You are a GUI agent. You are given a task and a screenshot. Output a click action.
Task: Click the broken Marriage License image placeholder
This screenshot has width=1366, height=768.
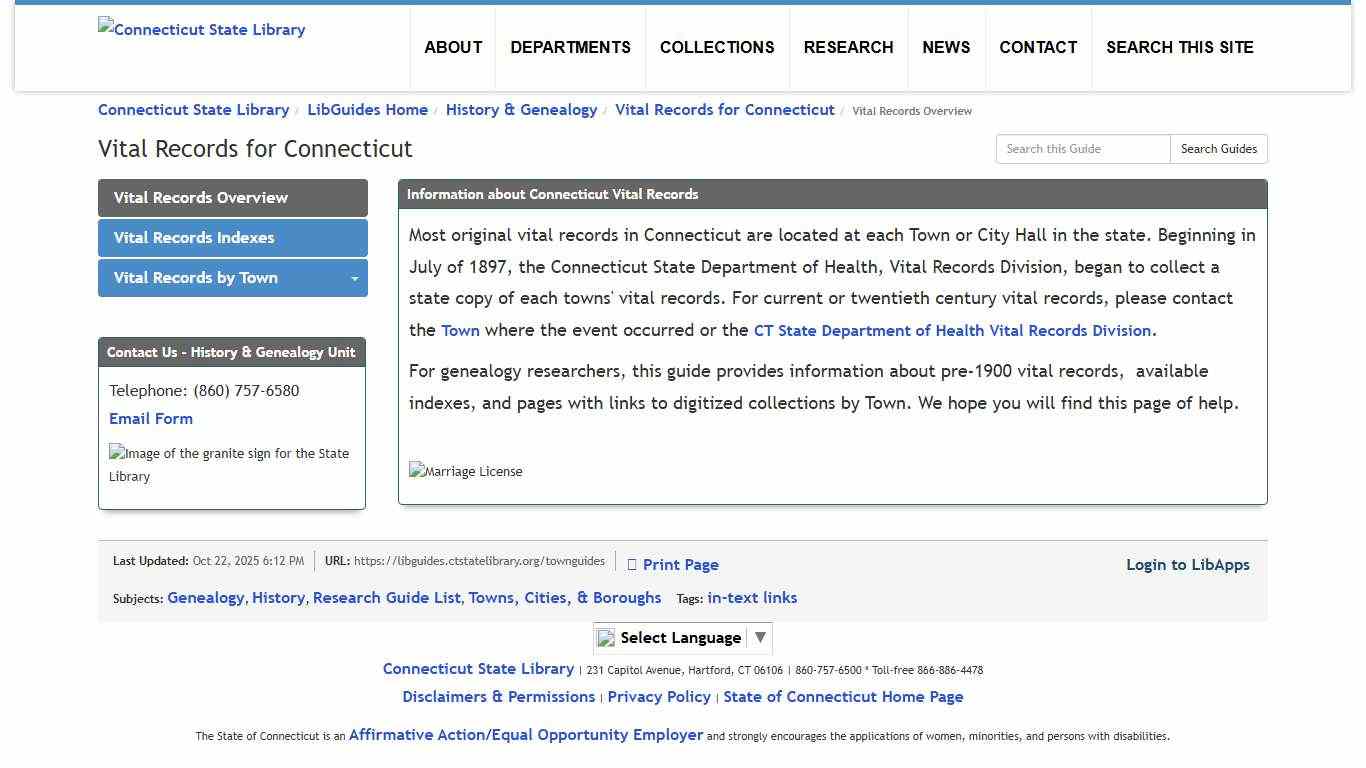coord(465,471)
